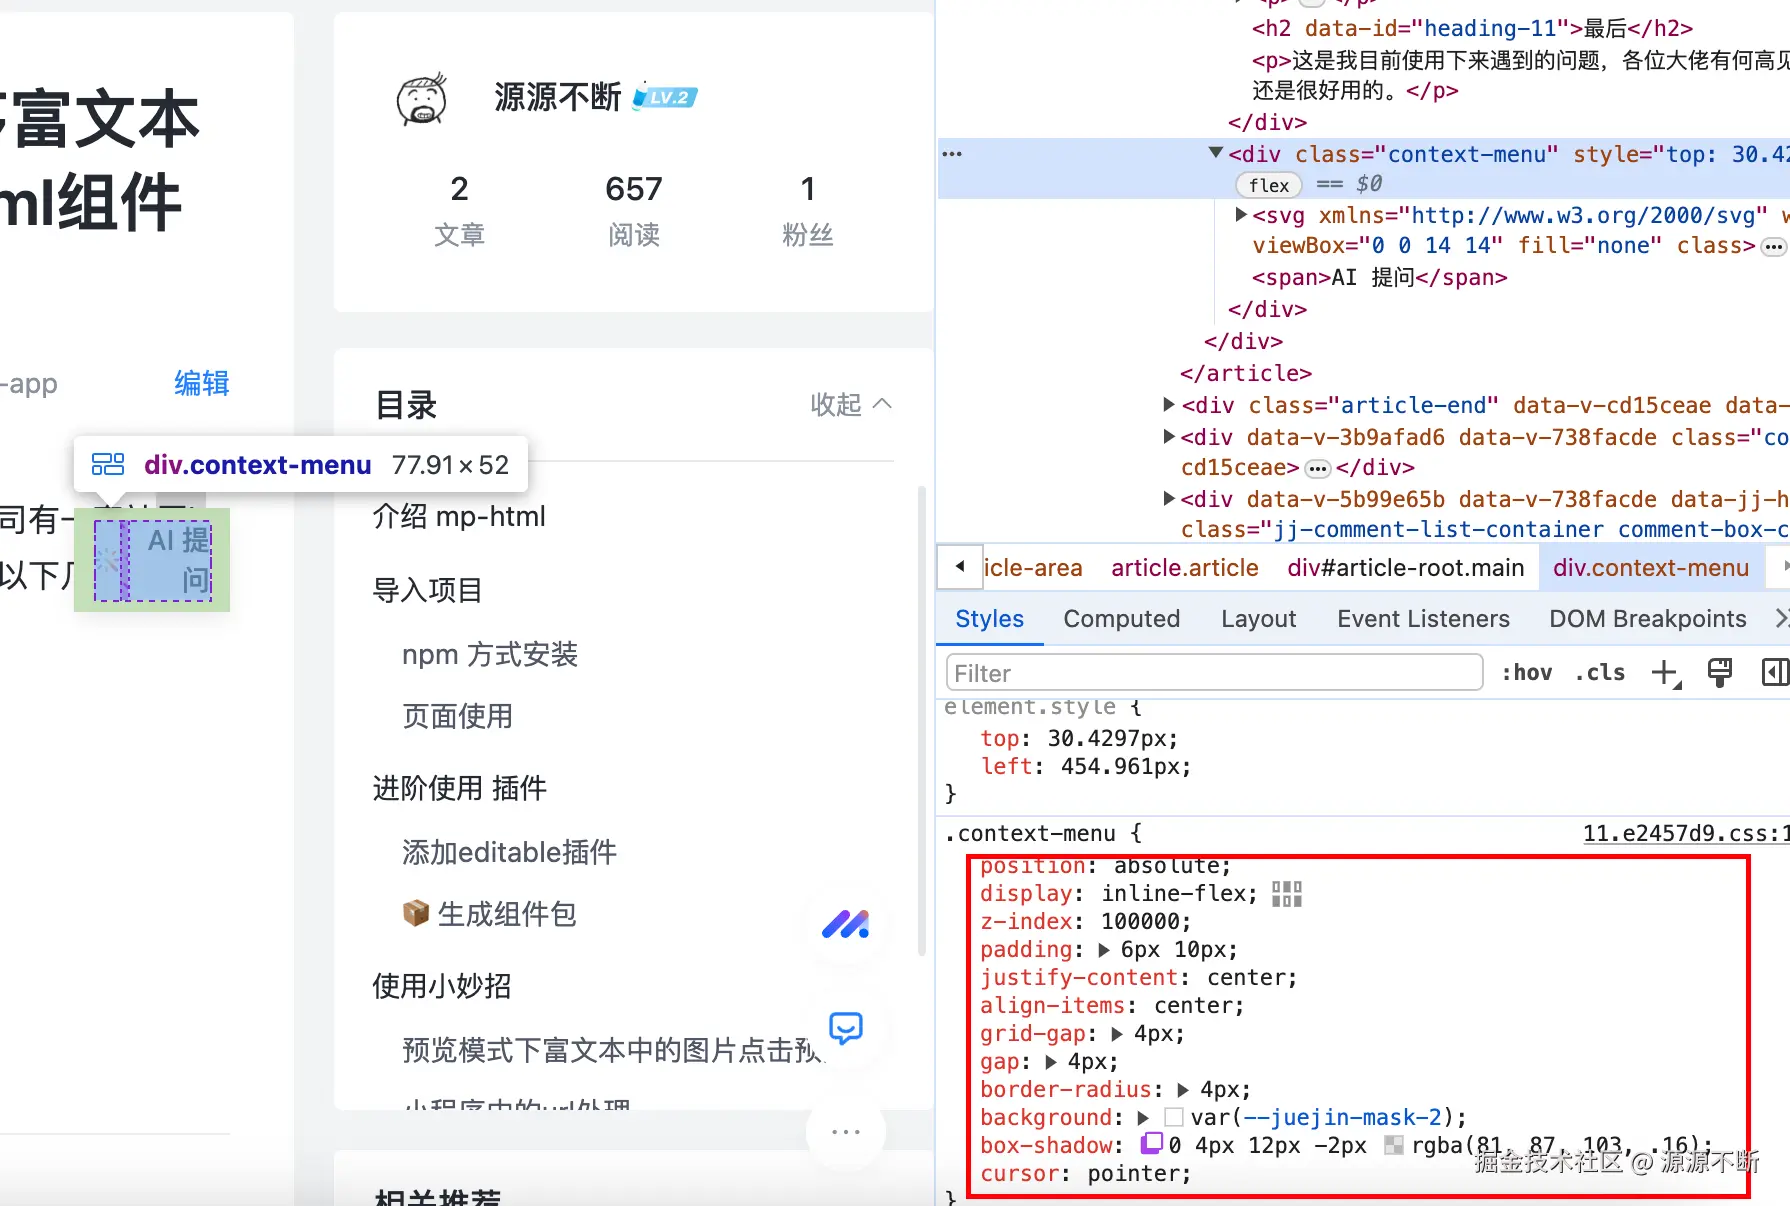Go to 生成组件包 section
1790x1206 pixels.
(489, 914)
